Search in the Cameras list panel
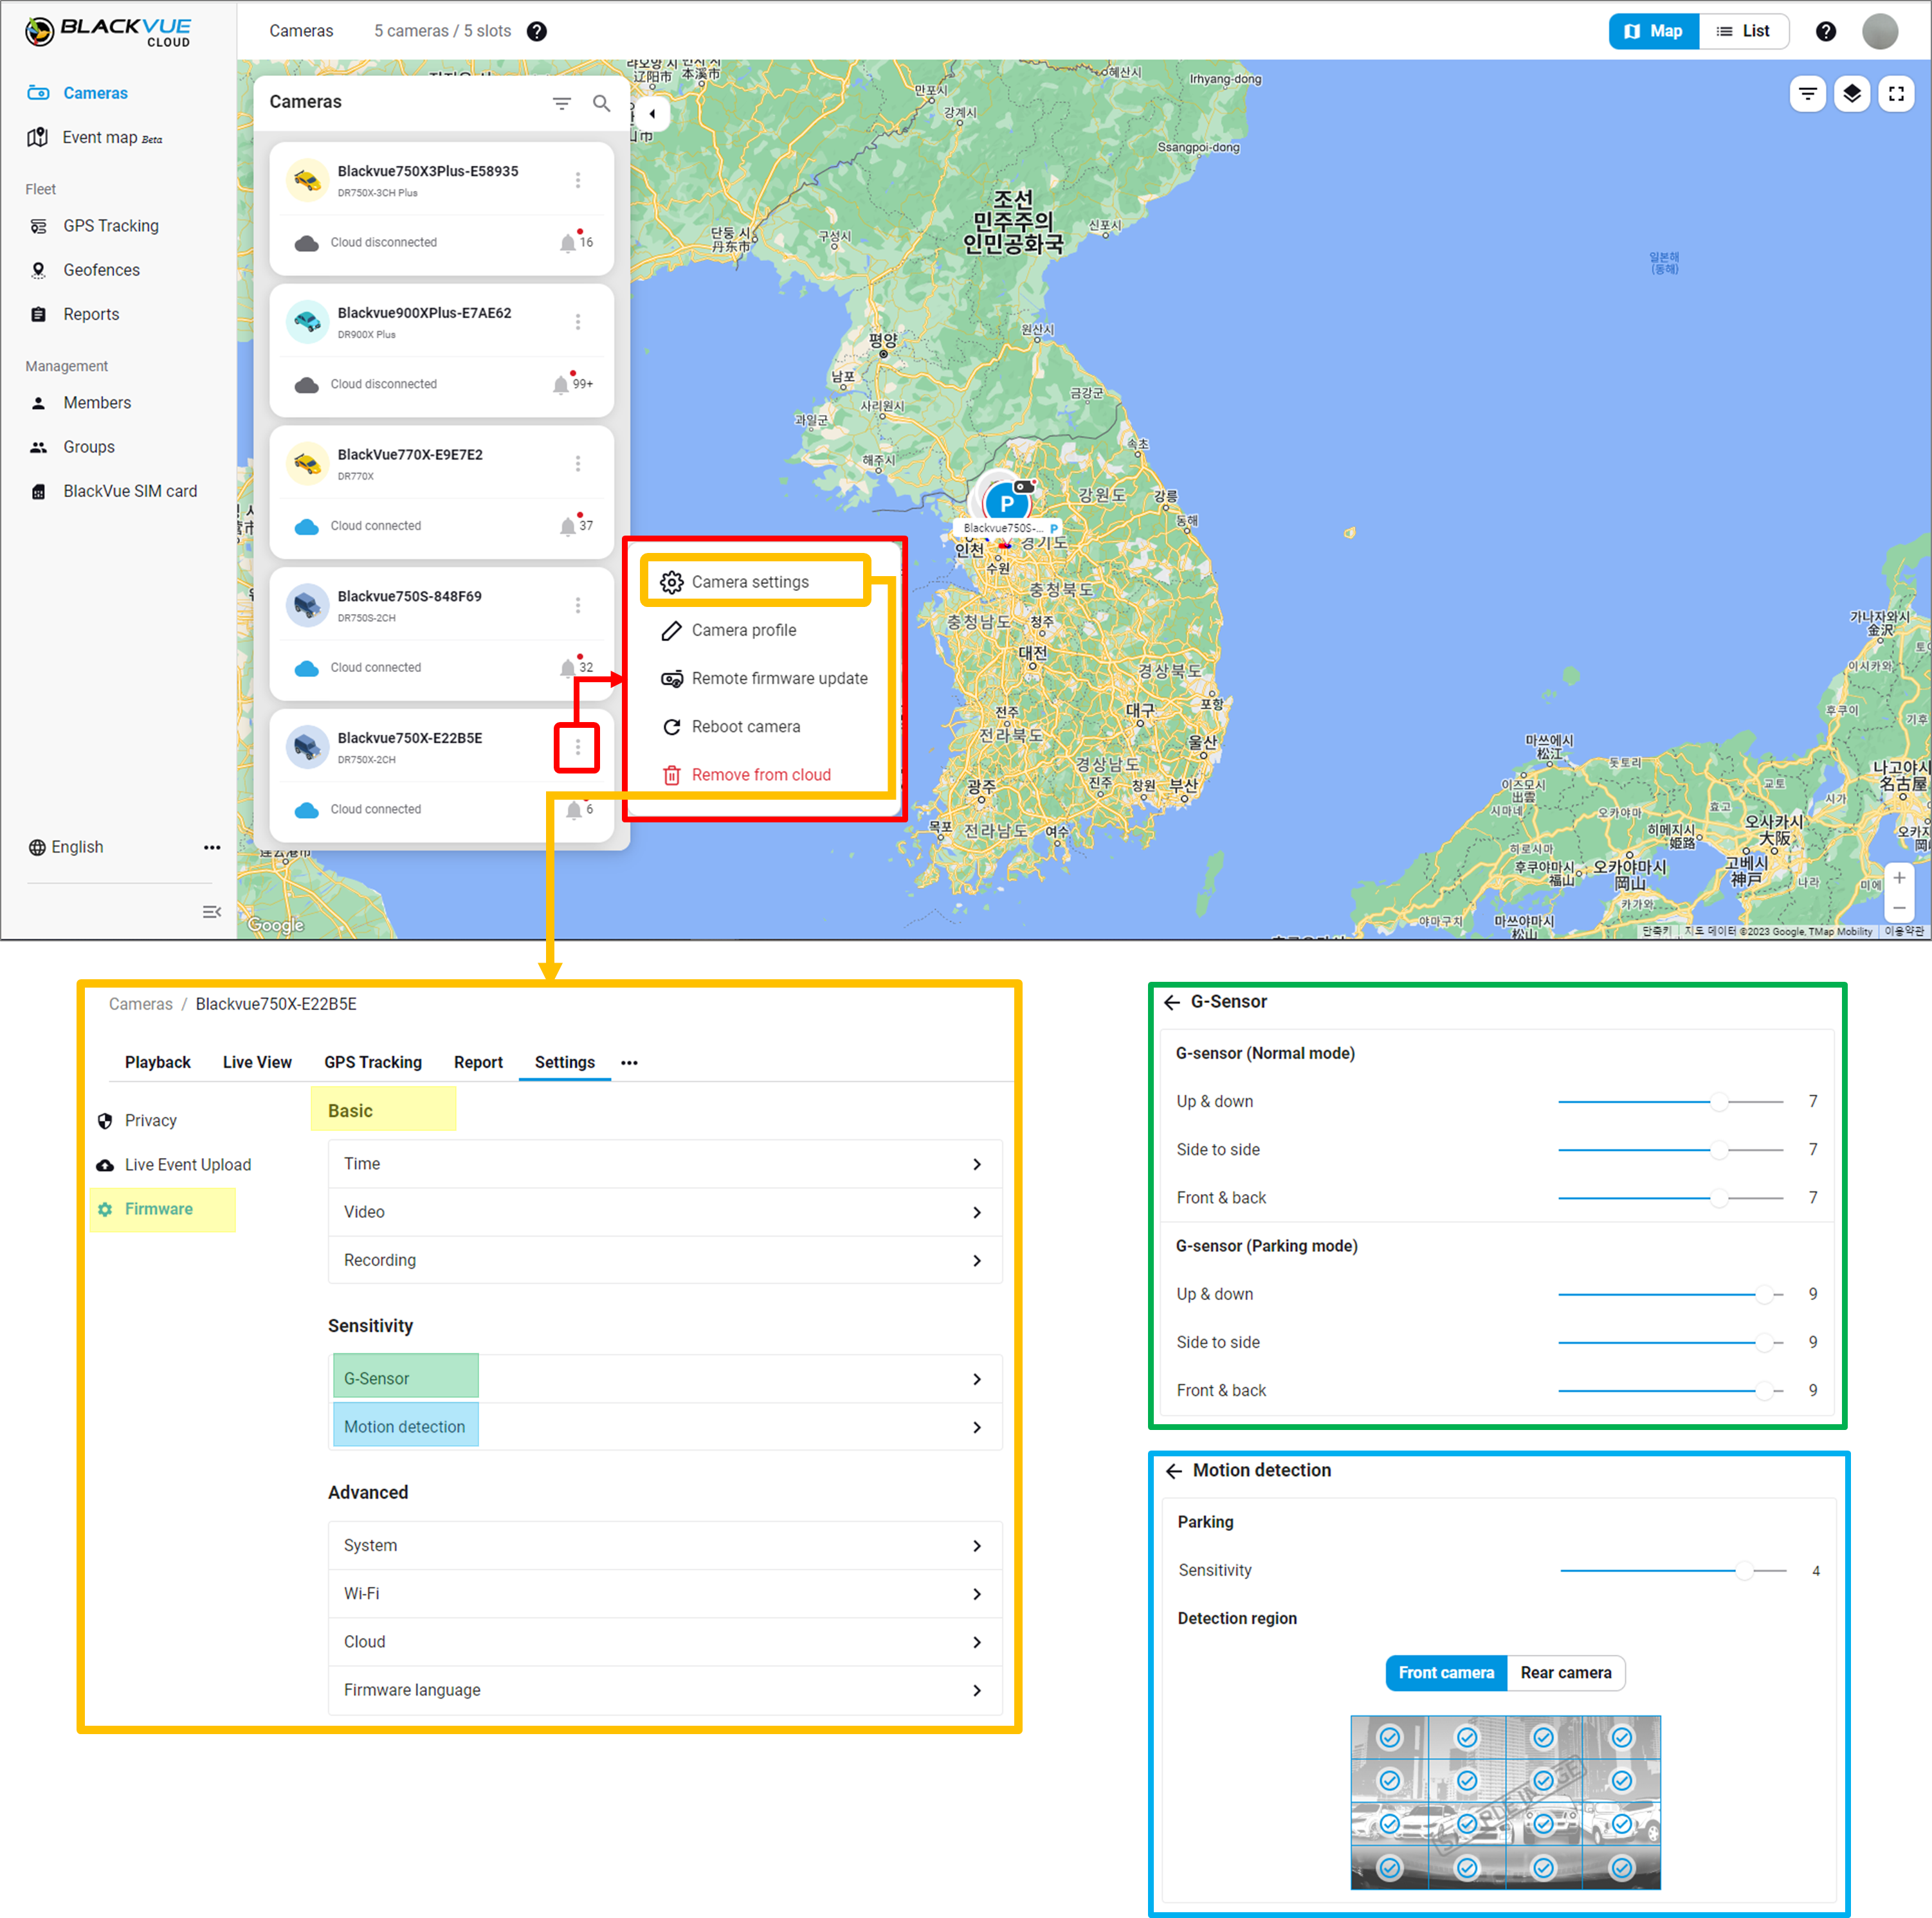This screenshot has width=1932, height=1918. click(x=601, y=103)
